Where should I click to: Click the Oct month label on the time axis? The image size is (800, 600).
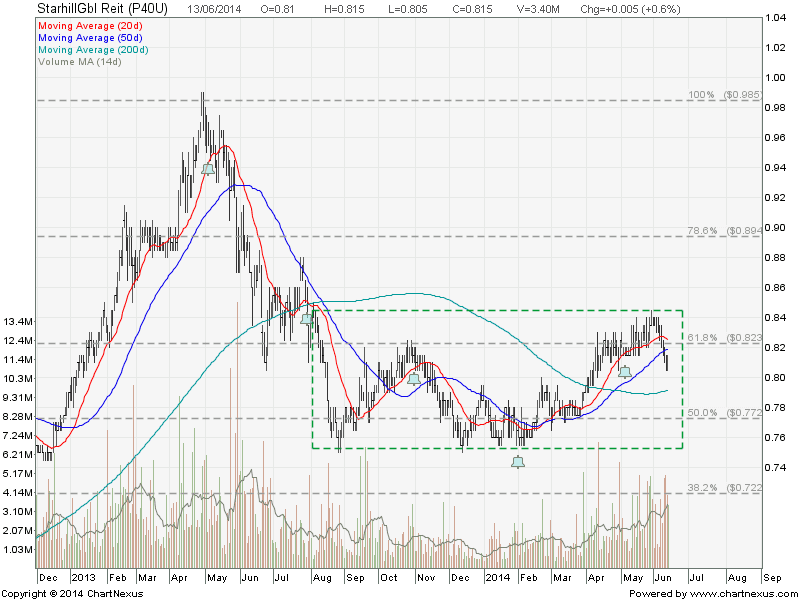click(x=389, y=578)
